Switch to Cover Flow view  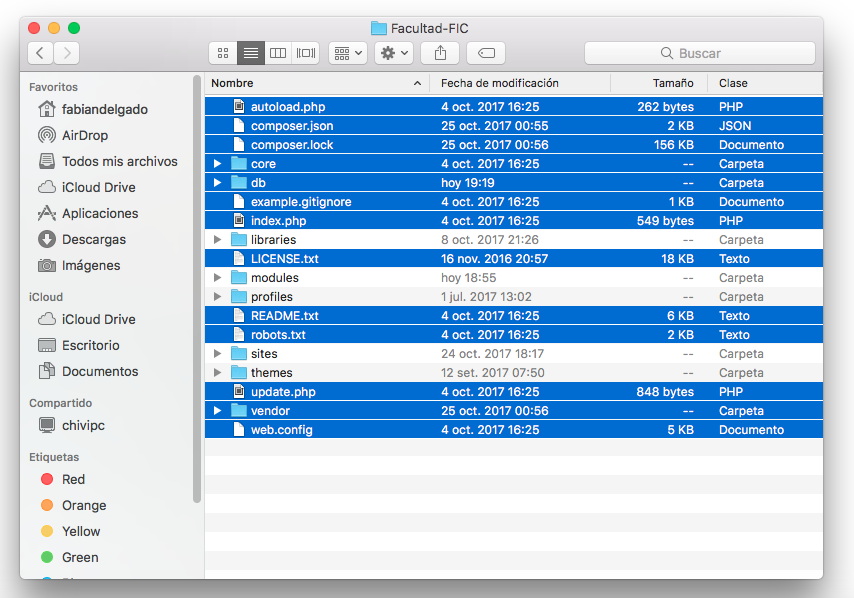[x=306, y=53]
